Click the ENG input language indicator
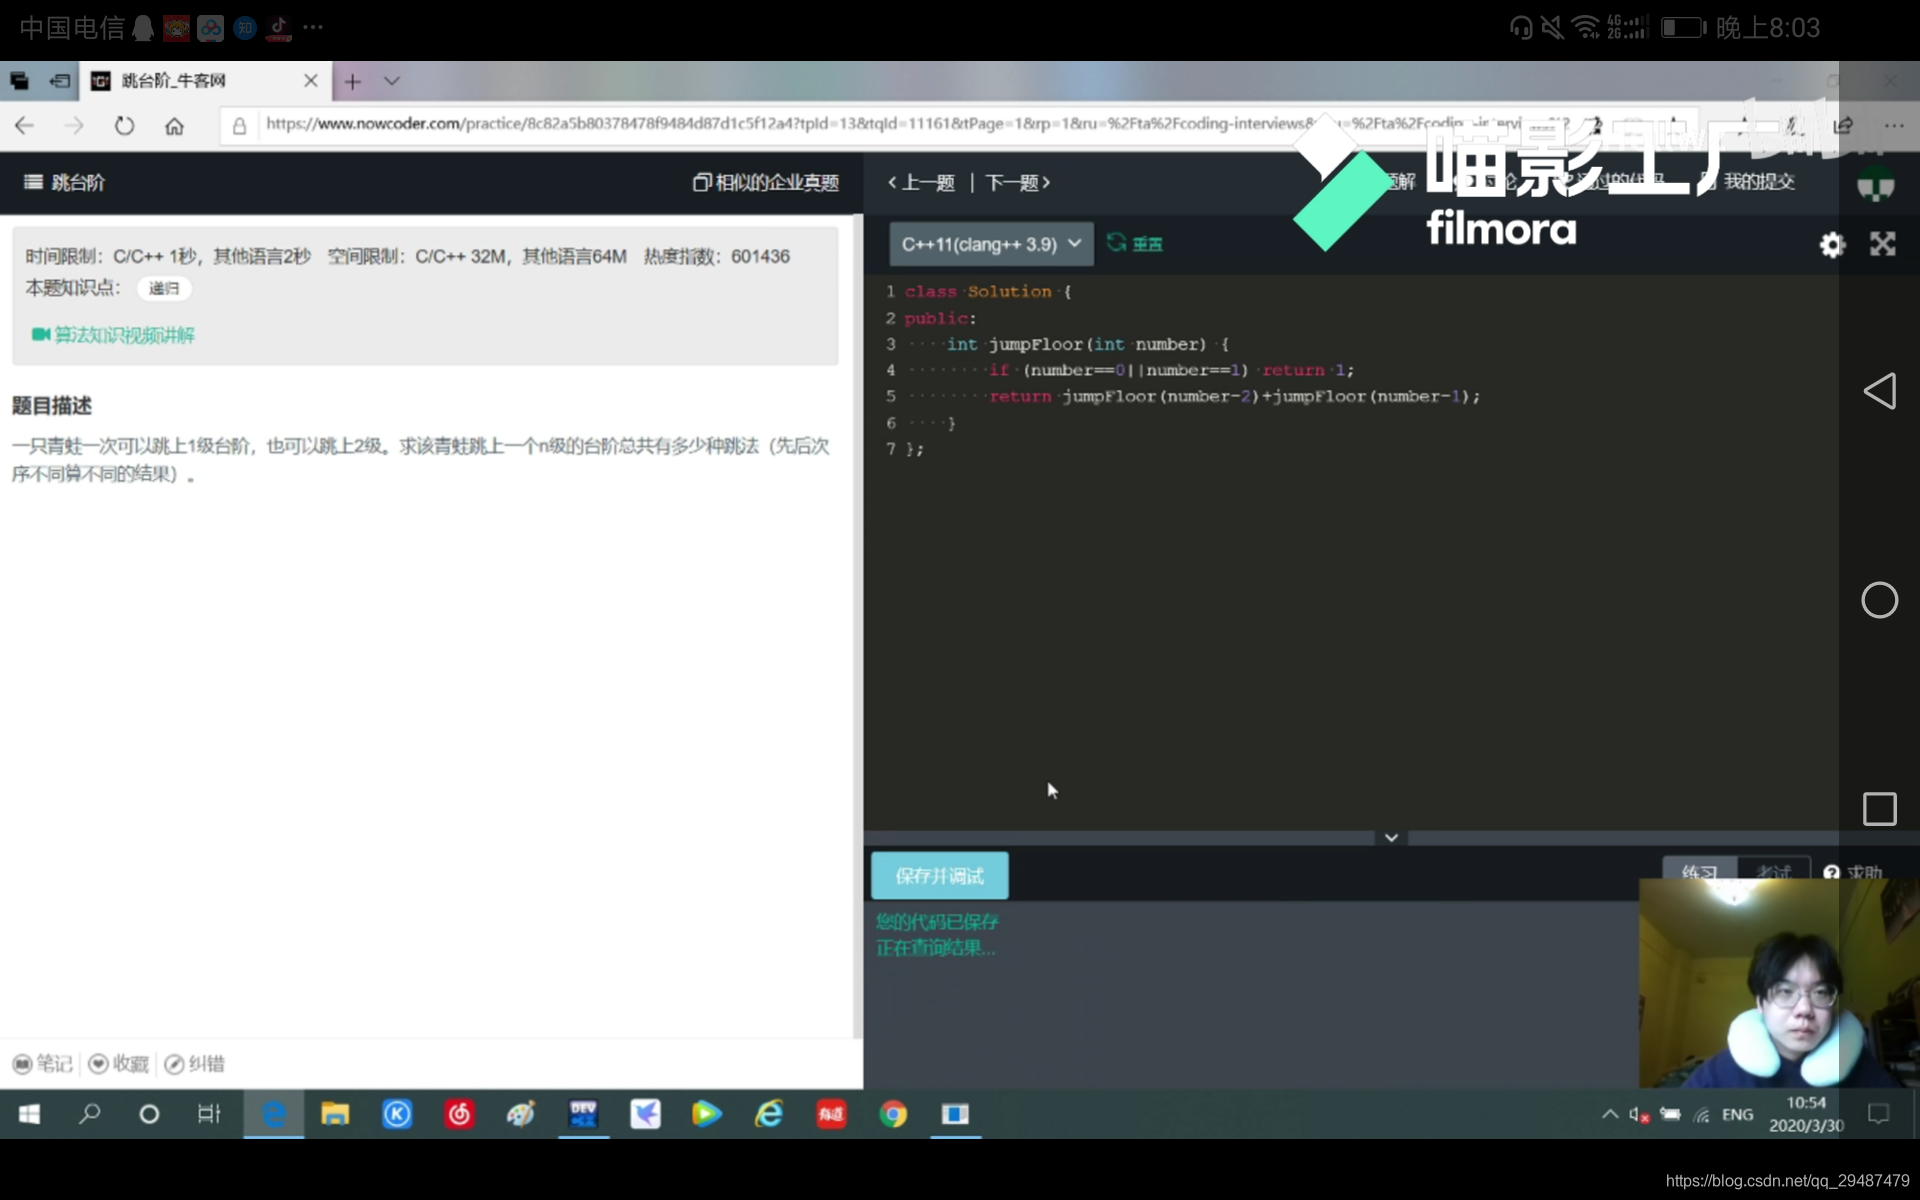The image size is (1920, 1200). (x=1738, y=1114)
